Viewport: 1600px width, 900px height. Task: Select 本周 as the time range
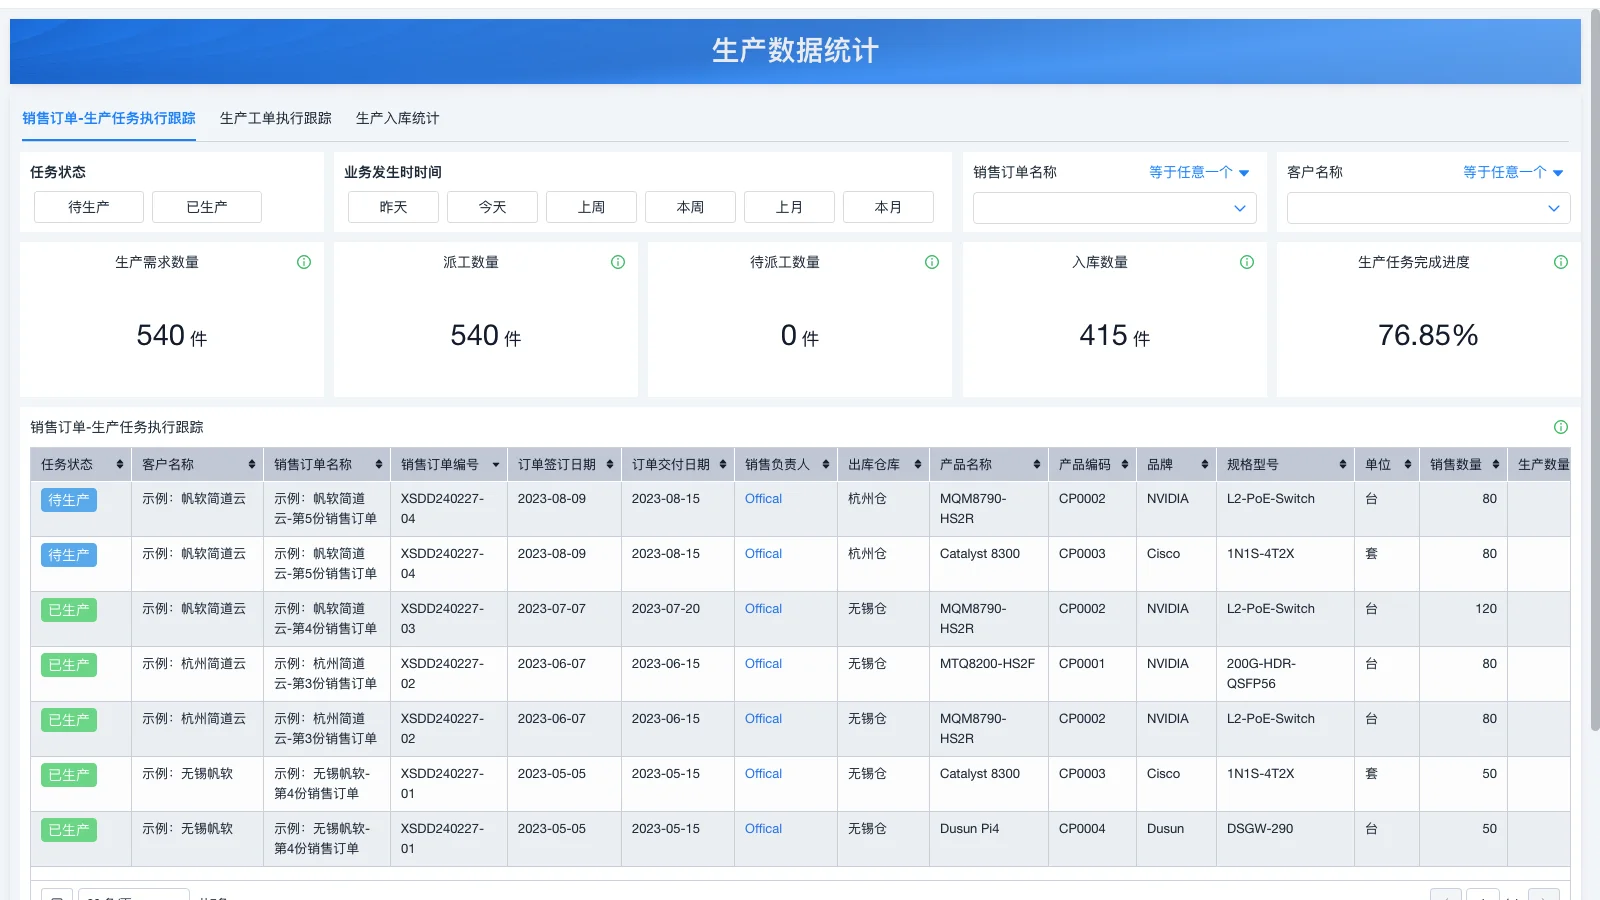point(690,207)
